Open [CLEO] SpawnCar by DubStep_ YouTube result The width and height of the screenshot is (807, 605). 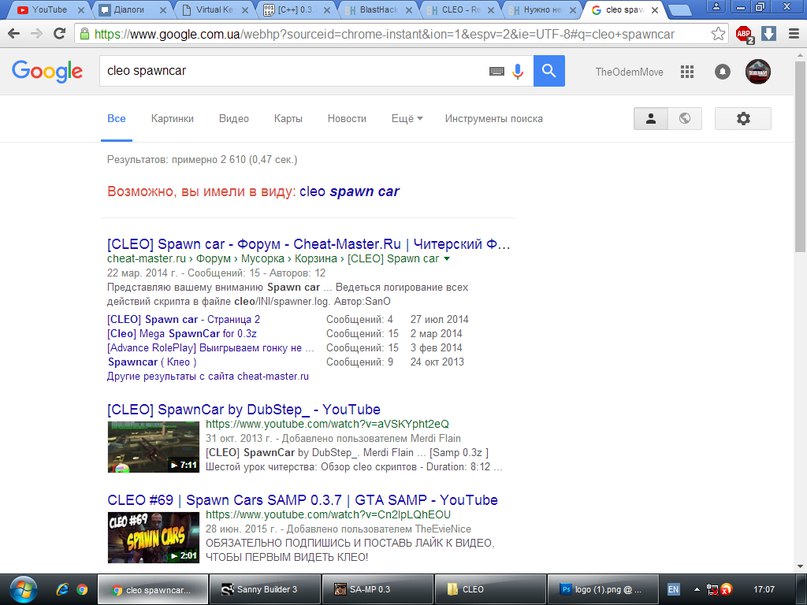click(x=243, y=410)
